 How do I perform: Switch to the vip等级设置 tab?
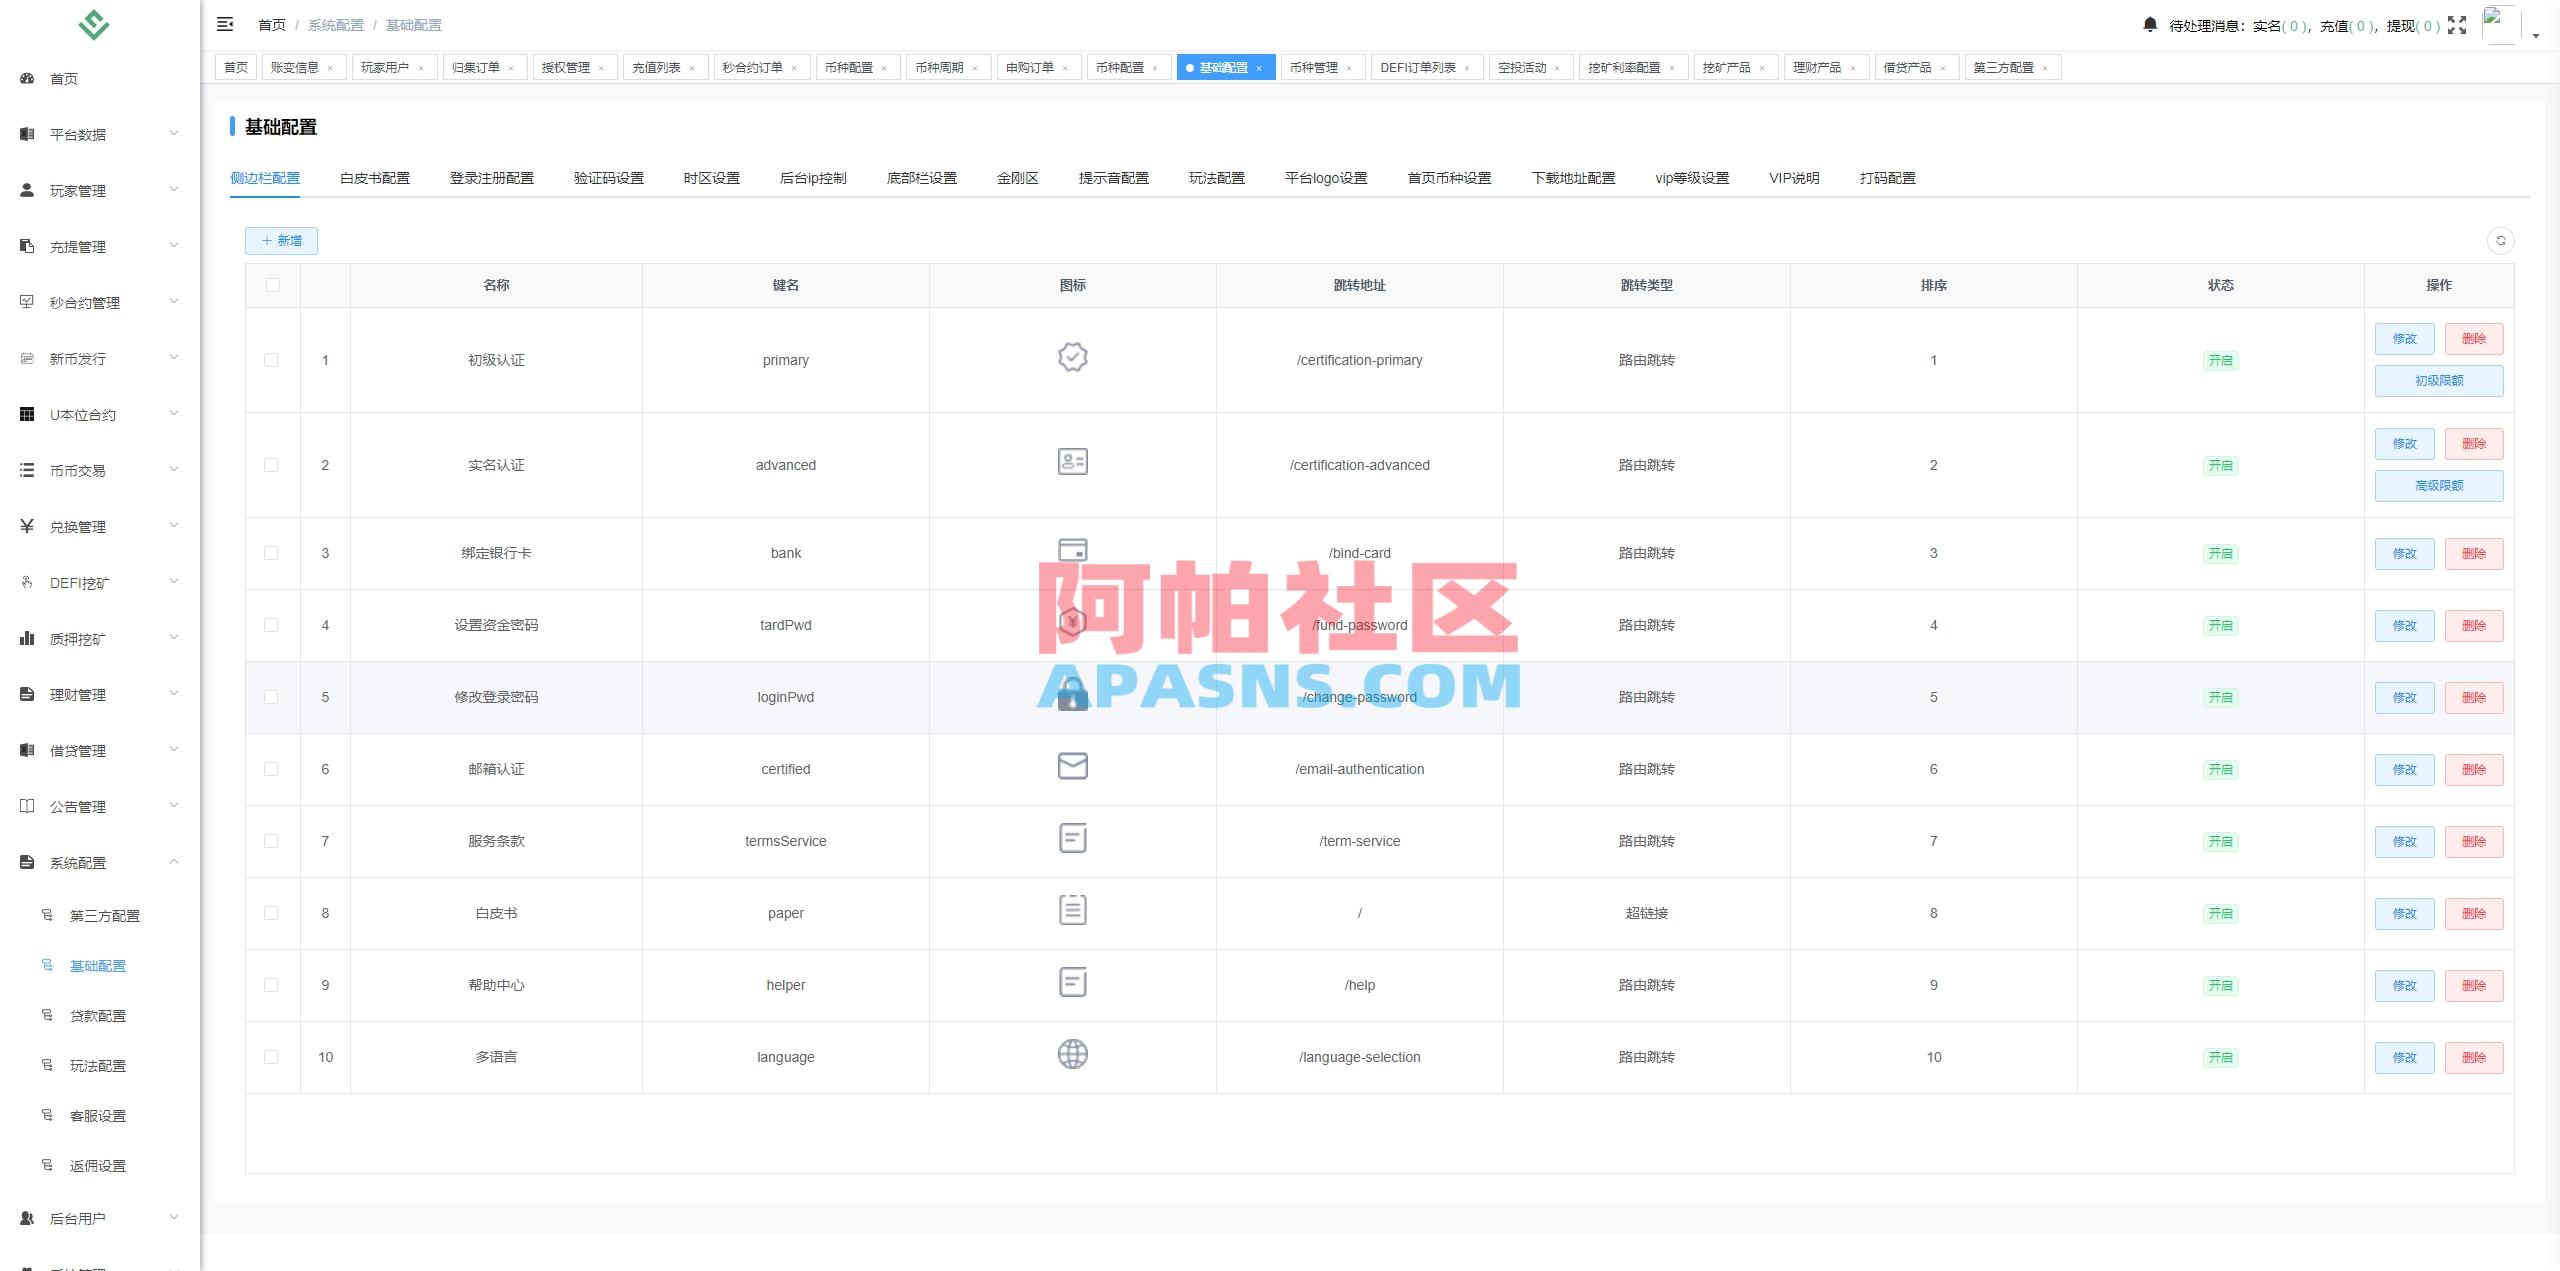1692,178
